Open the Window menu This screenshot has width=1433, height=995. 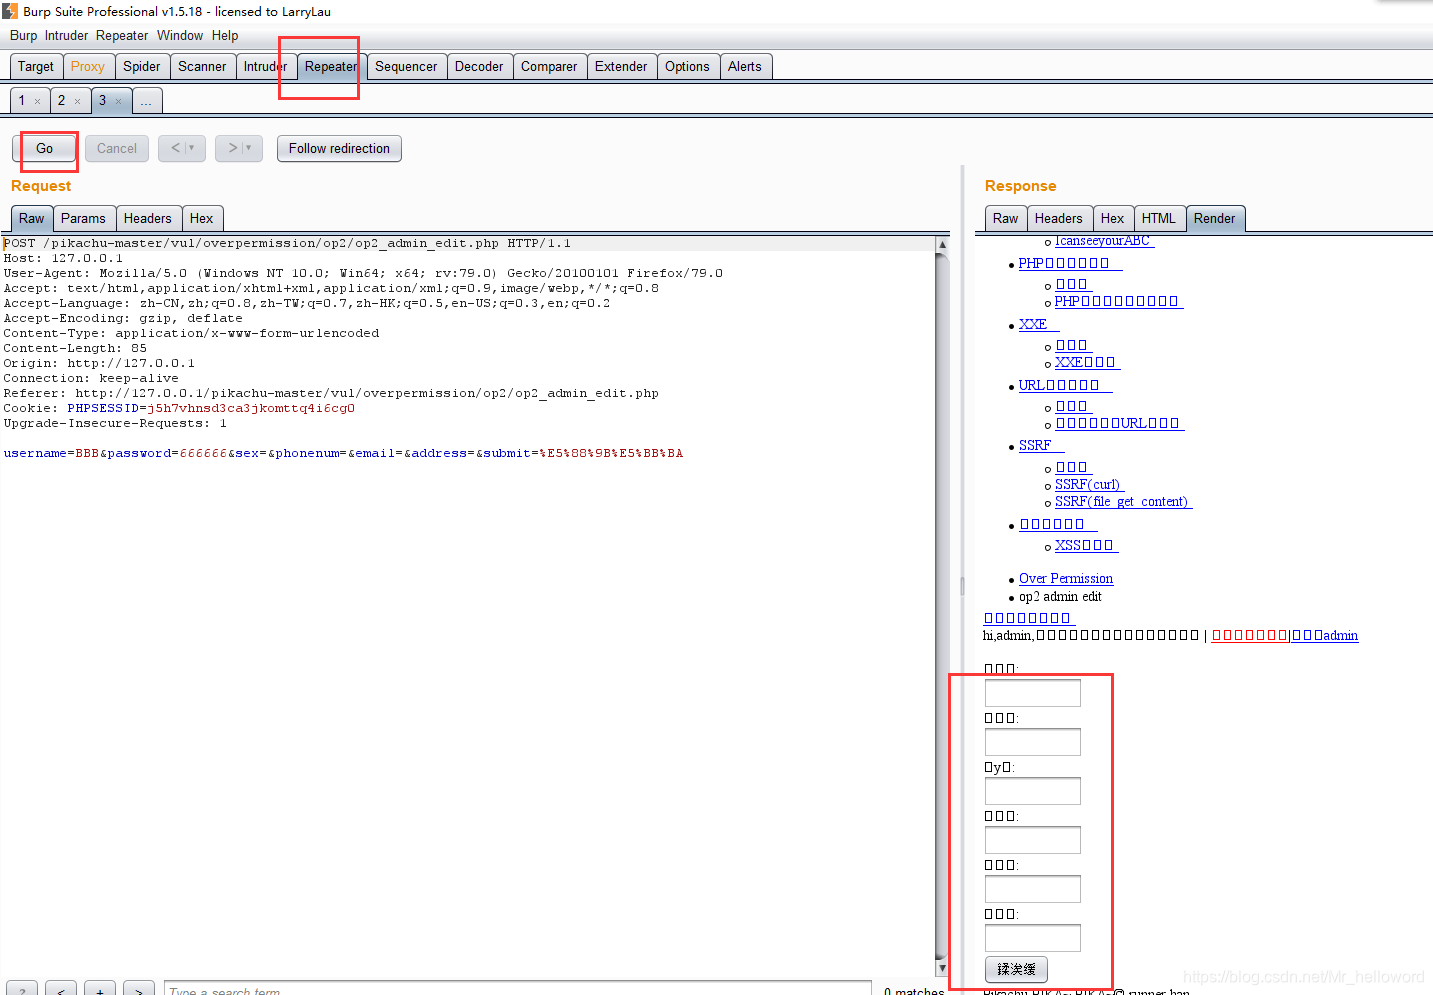180,35
